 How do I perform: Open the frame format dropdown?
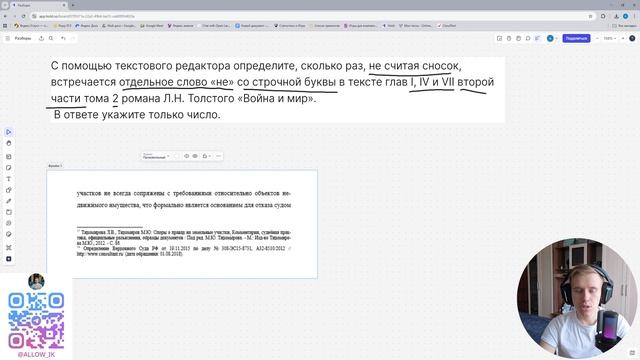pos(156,156)
